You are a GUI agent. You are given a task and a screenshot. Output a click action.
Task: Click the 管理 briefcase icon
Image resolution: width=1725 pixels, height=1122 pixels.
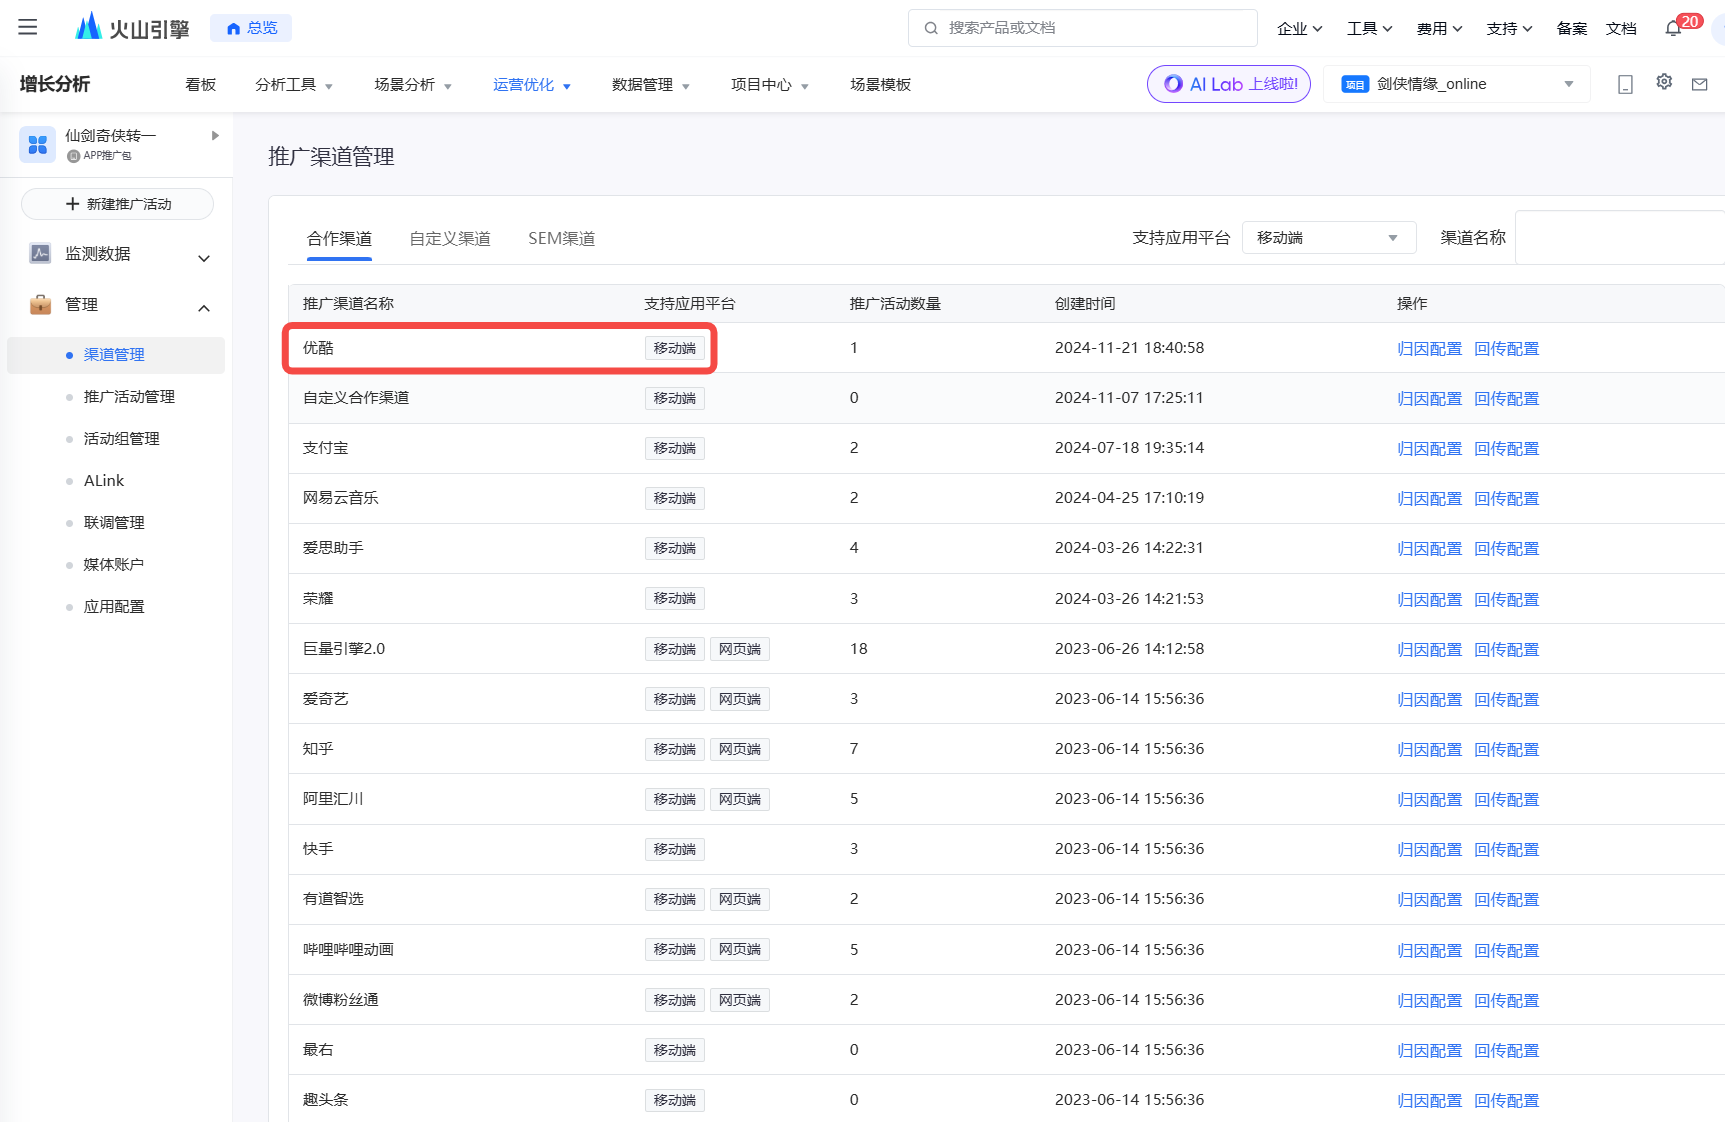[x=40, y=304]
